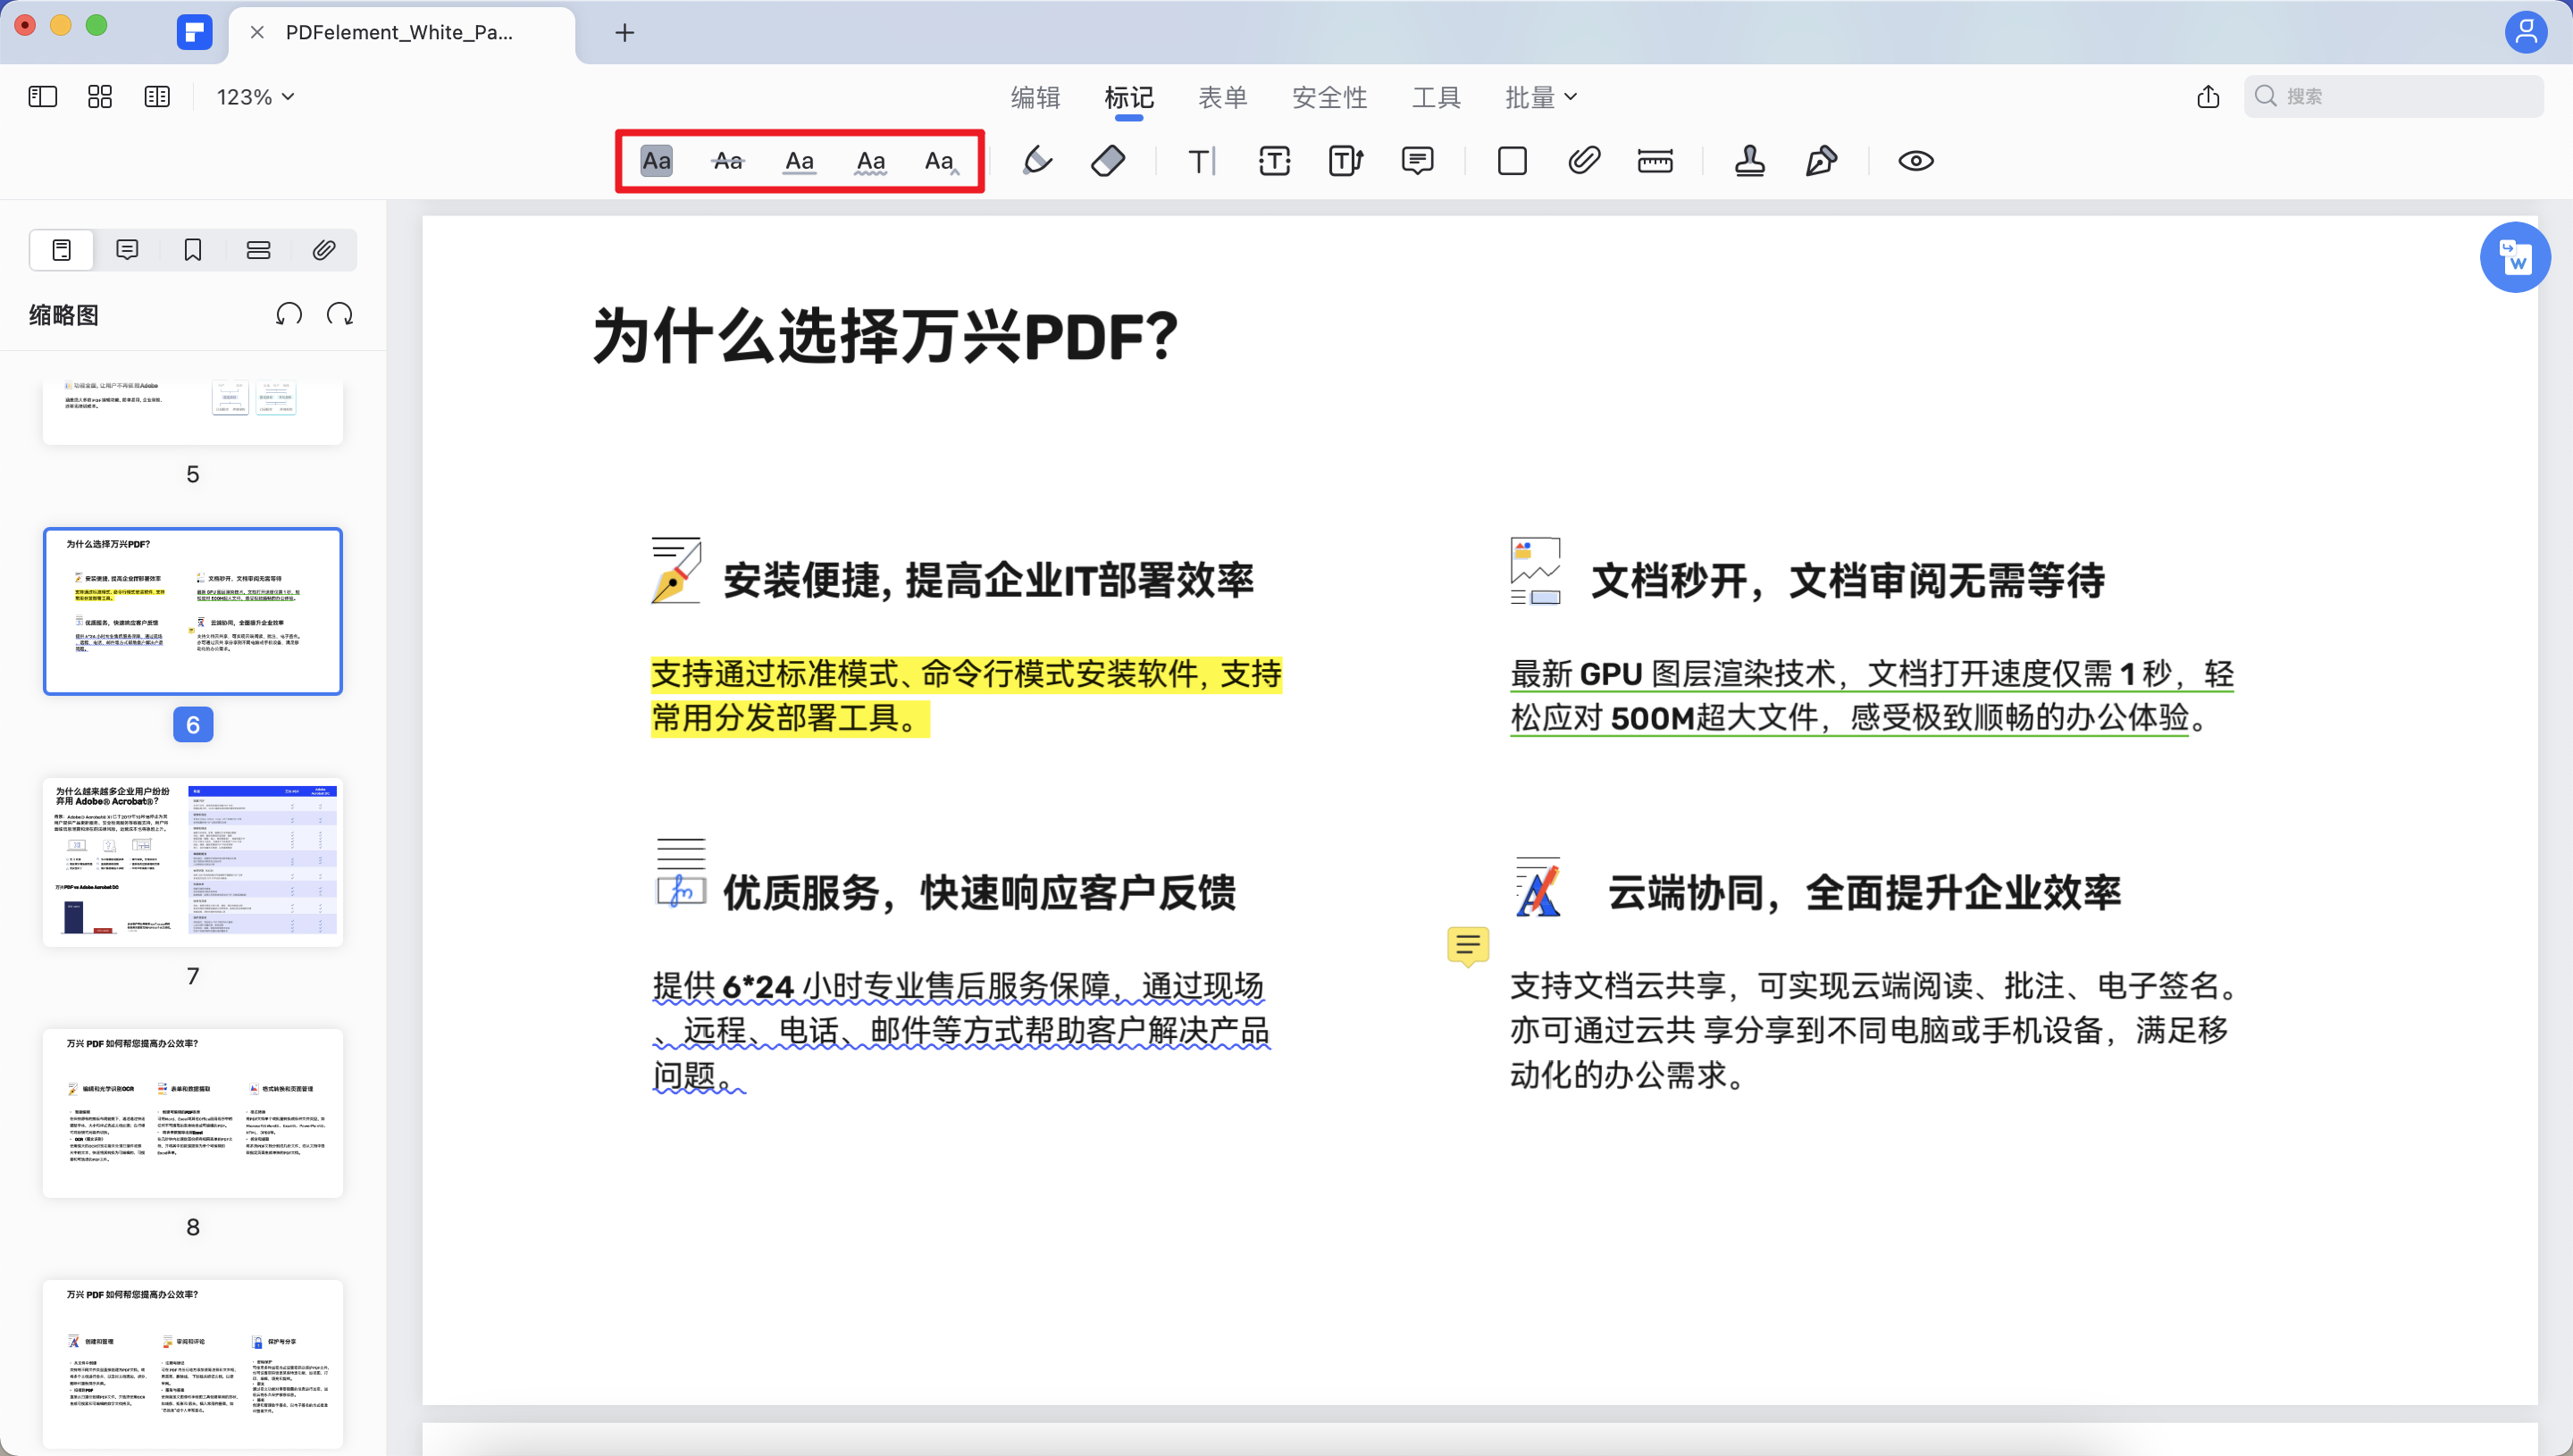Open the stamp tool
2573x1456 pixels.
1749,160
